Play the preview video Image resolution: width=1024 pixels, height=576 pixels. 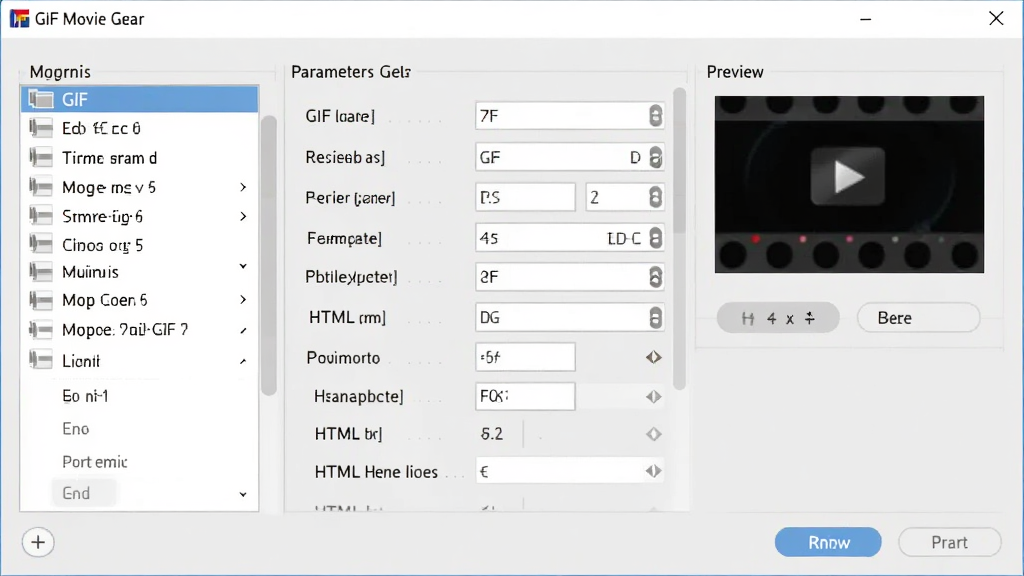tap(848, 176)
